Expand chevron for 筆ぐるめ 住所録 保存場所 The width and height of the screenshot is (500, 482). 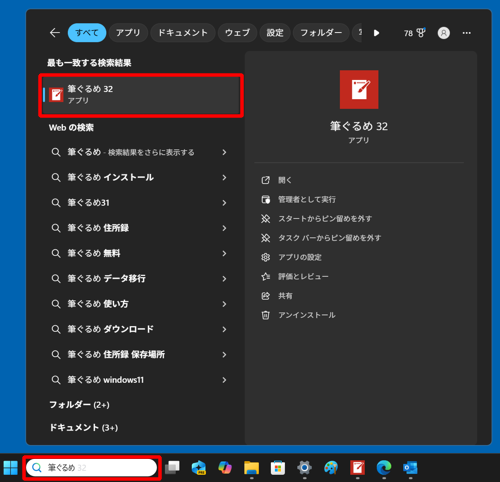tap(224, 355)
